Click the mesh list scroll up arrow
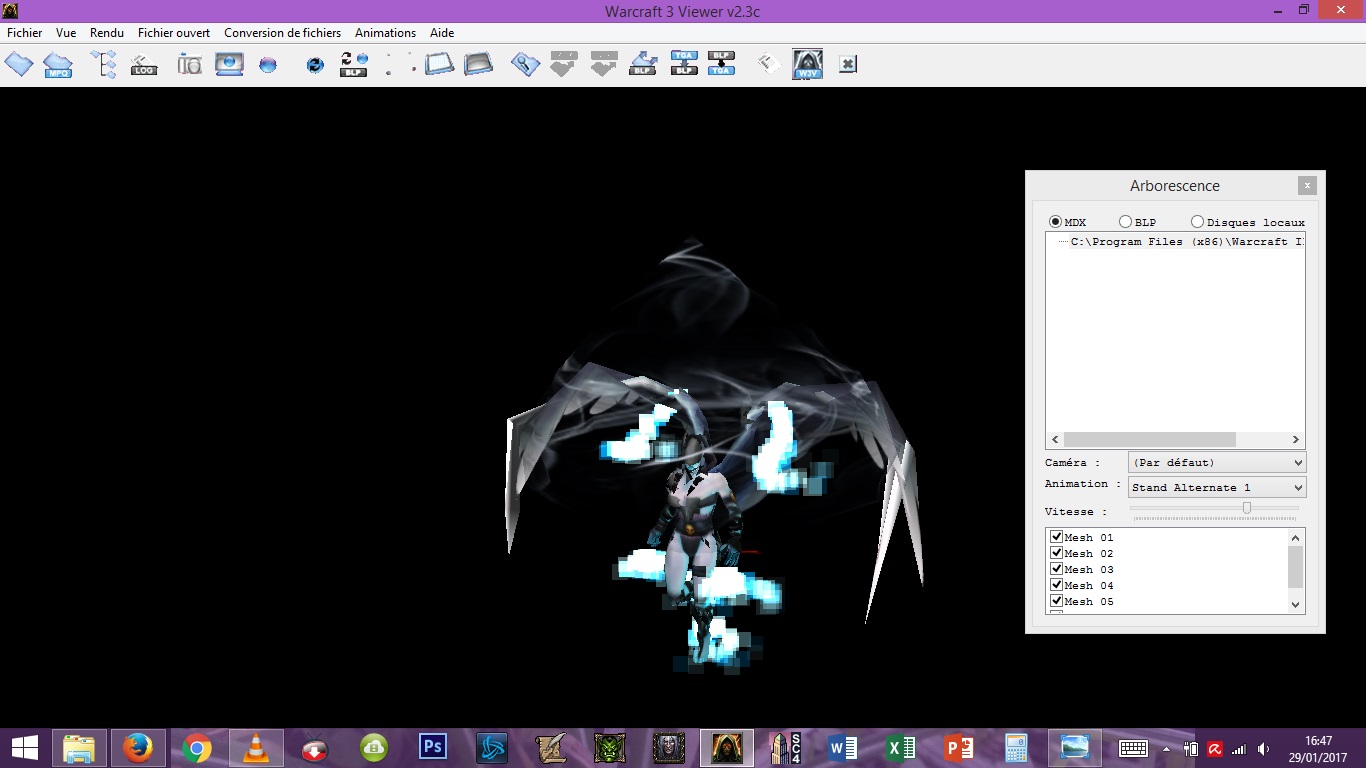Image resolution: width=1366 pixels, height=768 pixels. [x=1296, y=538]
